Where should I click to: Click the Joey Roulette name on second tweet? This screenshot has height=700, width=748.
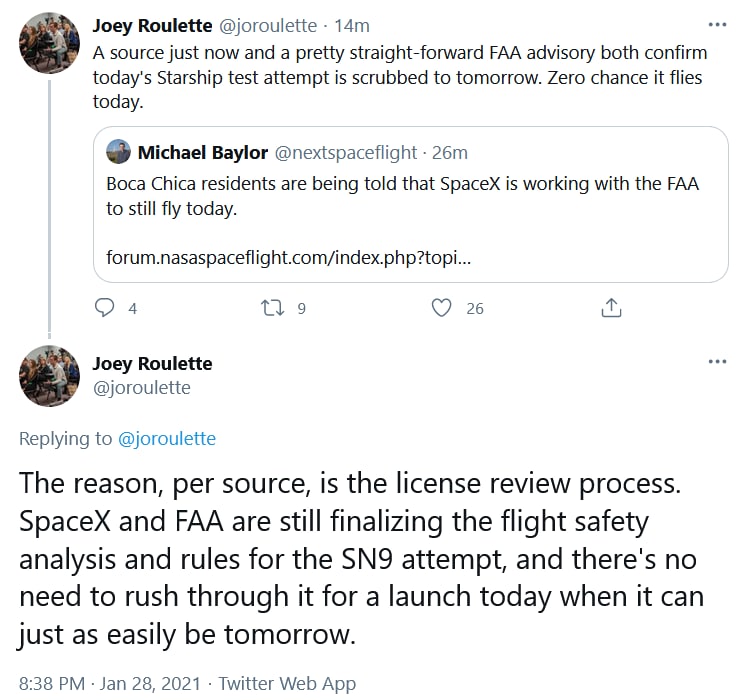(x=152, y=363)
